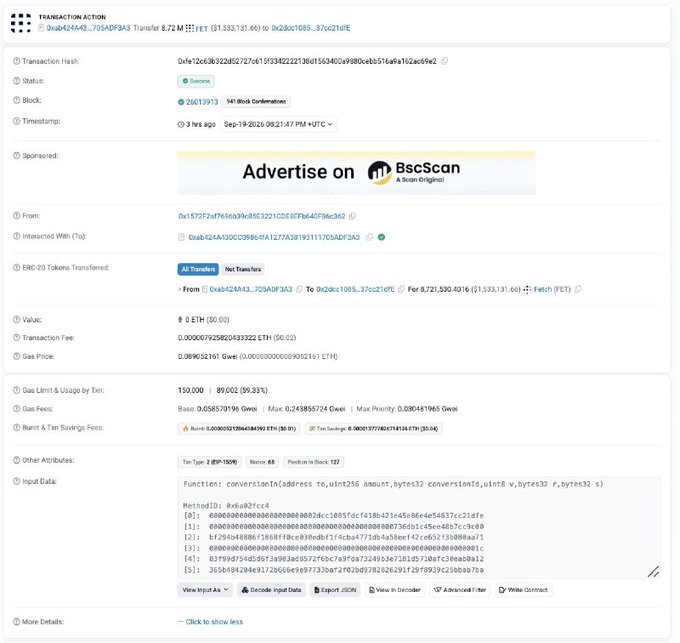
Task: Click the Success status badge
Action: [x=196, y=81]
